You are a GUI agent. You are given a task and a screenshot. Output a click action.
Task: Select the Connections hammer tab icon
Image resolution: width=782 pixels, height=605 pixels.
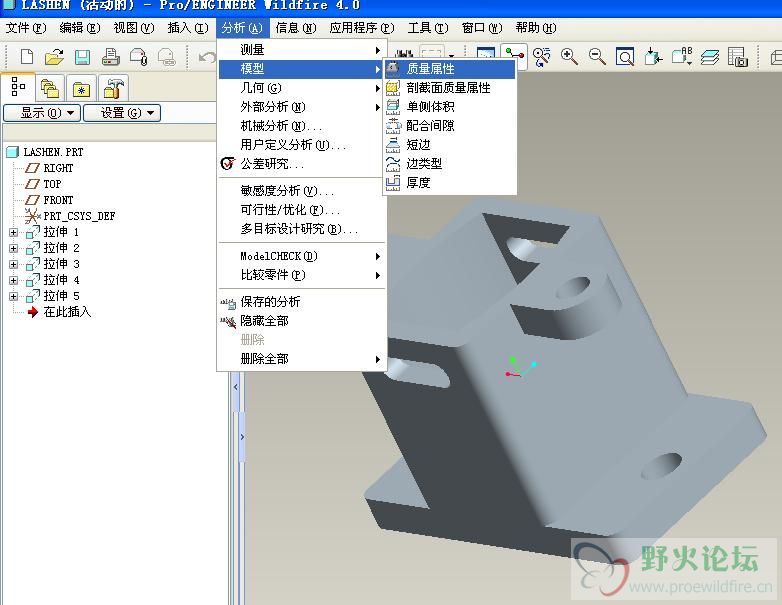click(113, 89)
